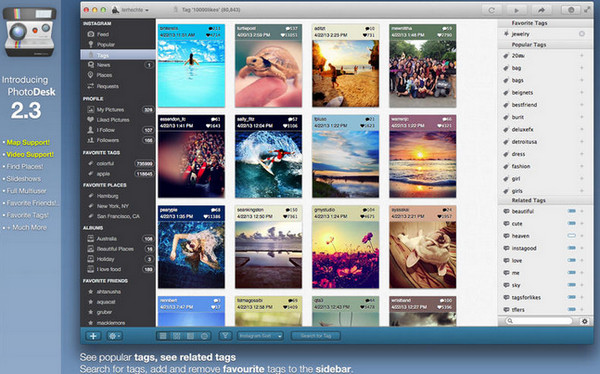Click the share arrow button

click(541, 10)
